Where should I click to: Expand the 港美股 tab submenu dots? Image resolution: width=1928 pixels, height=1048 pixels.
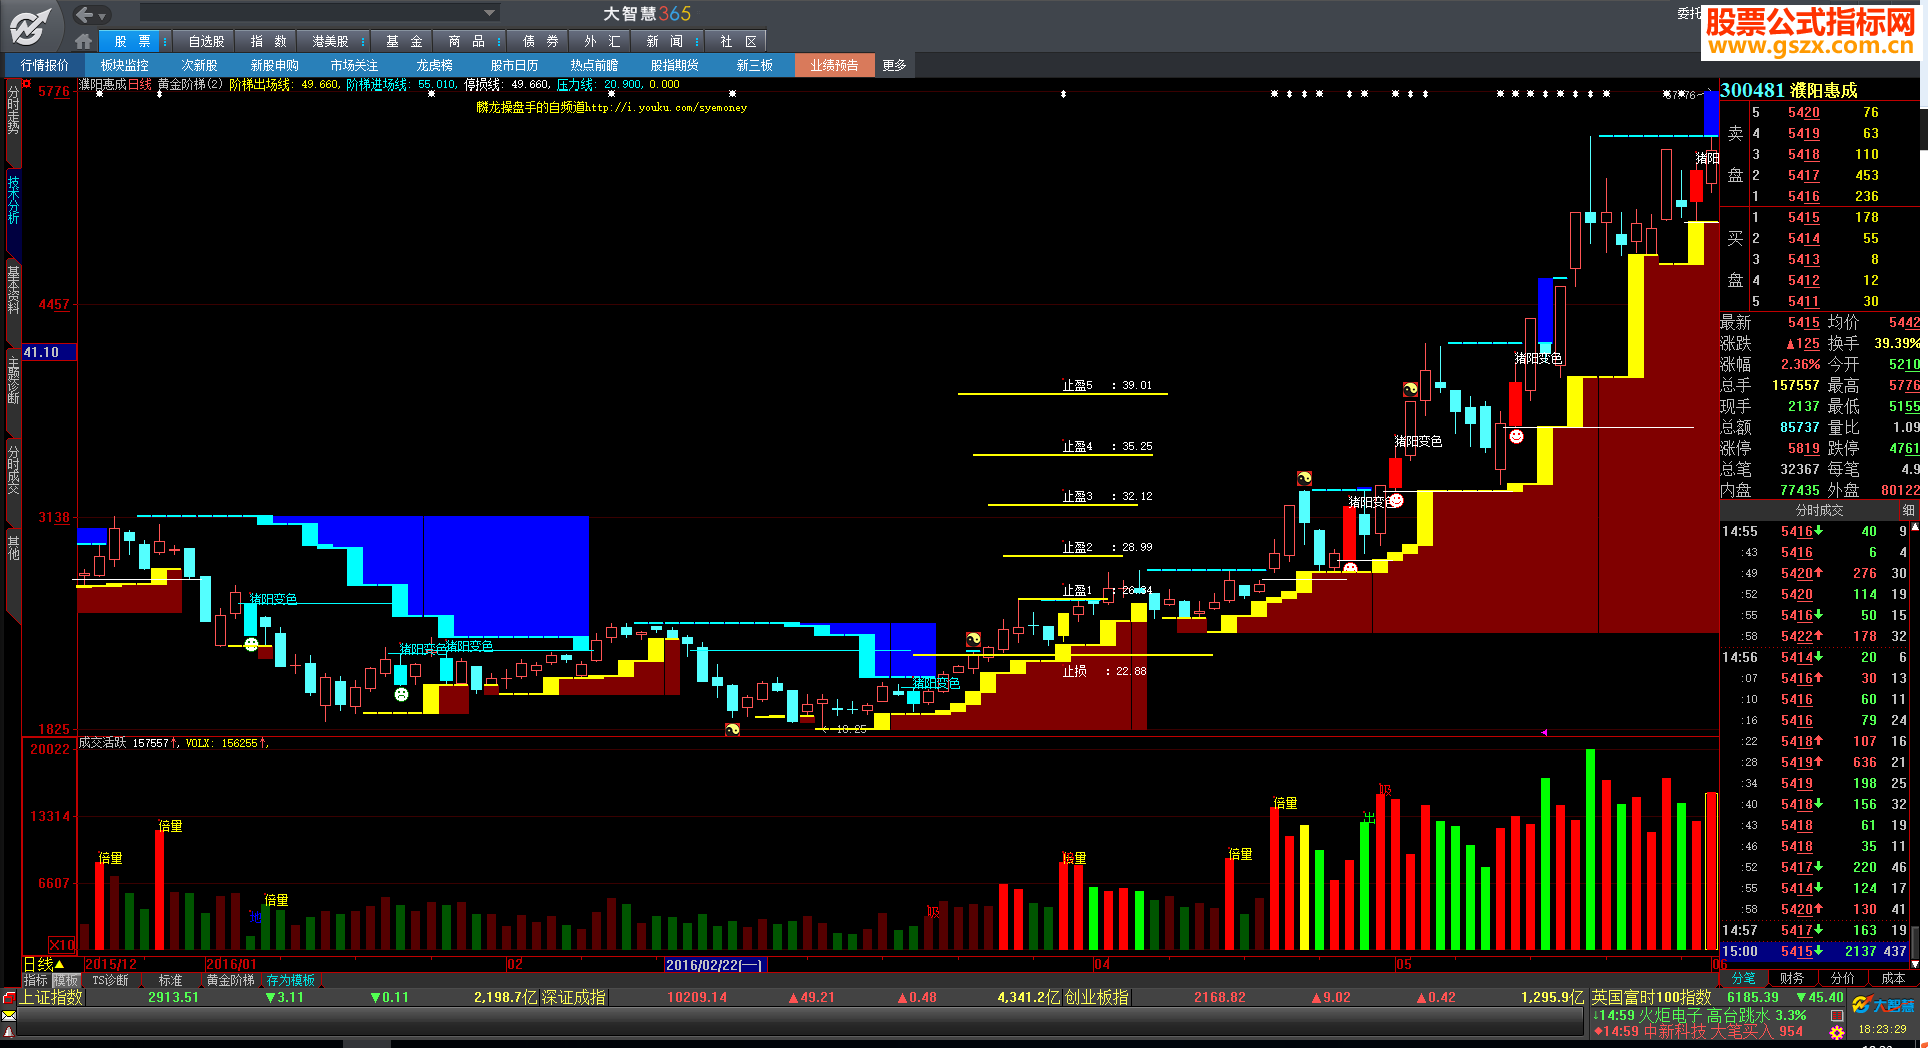click(x=362, y=41)
